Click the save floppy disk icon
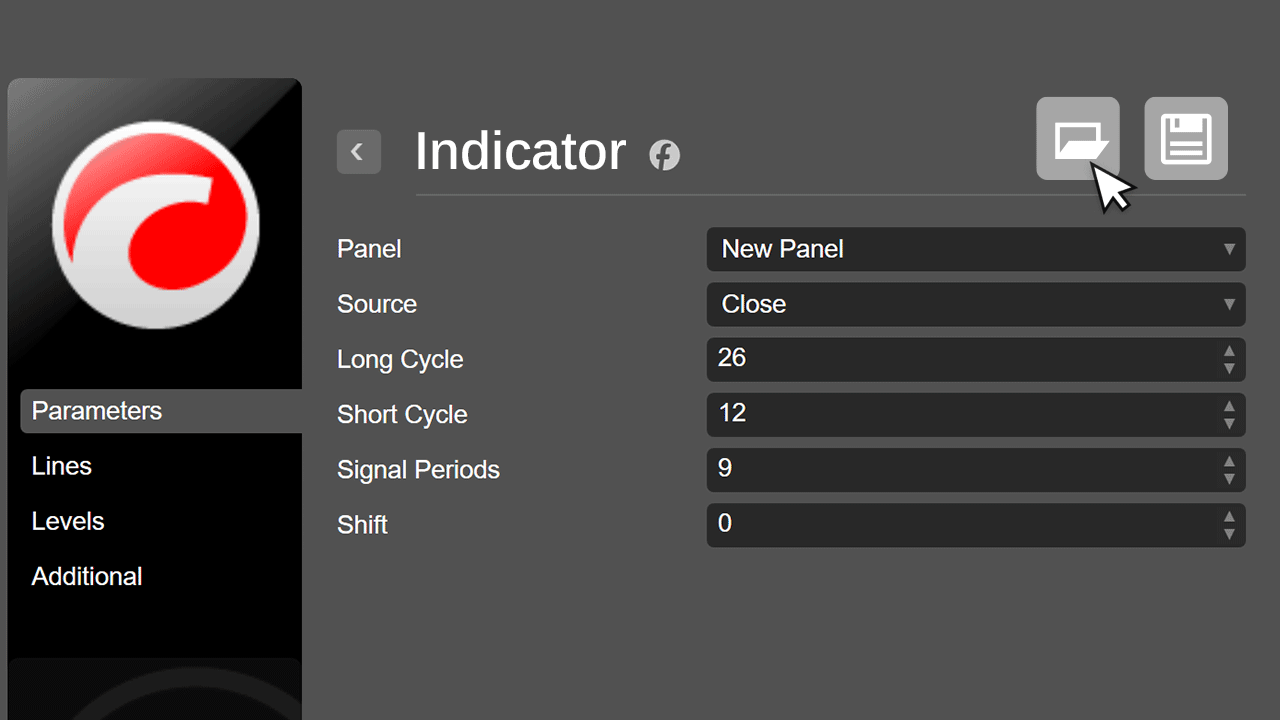1280x720 pixels. (x=1186, y=138)
